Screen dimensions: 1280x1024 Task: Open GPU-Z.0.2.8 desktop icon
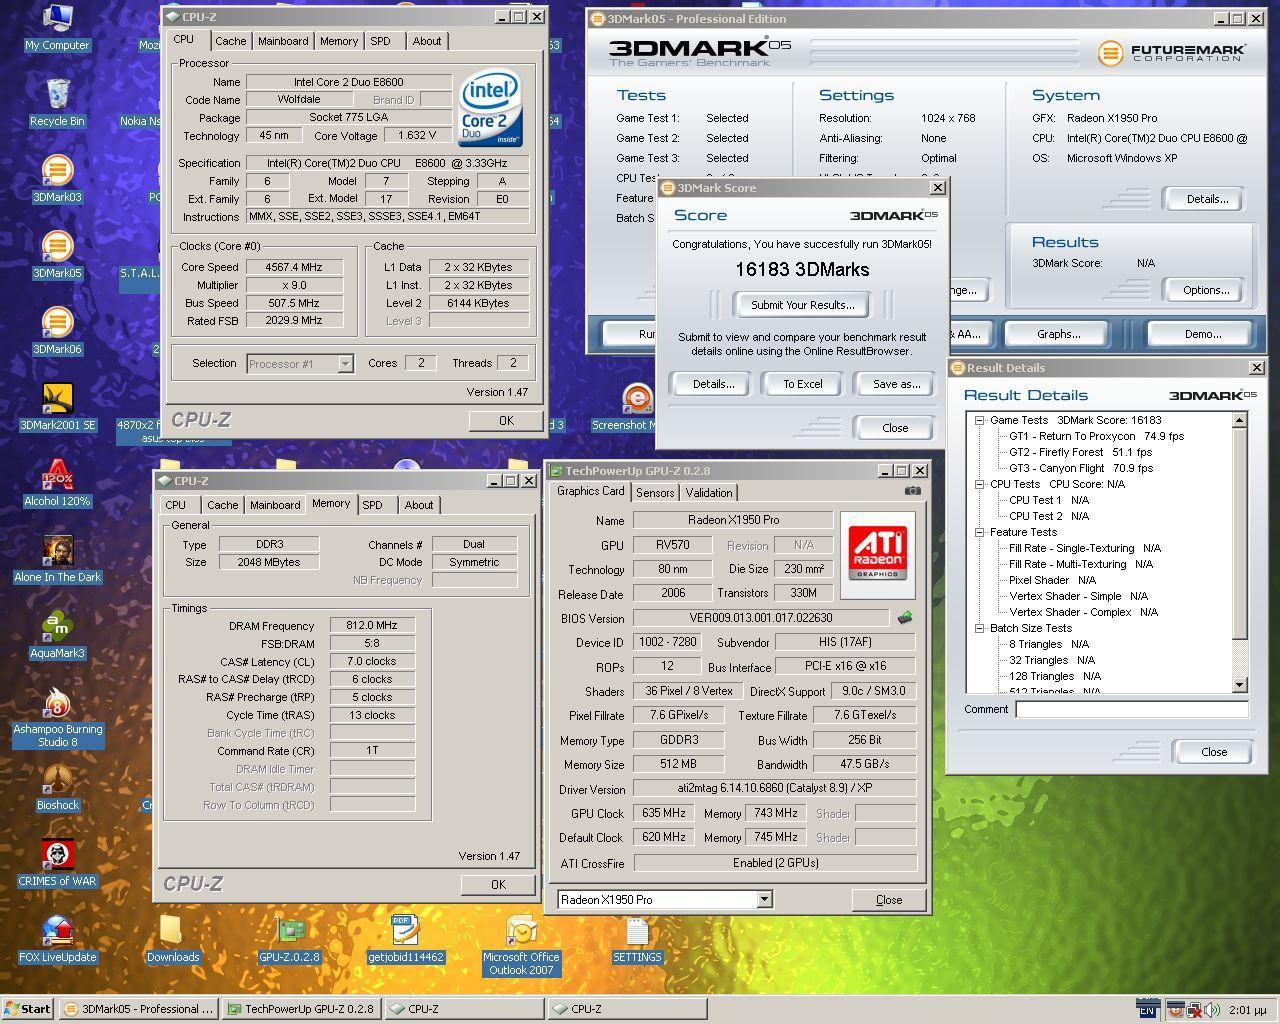point(289,939)
